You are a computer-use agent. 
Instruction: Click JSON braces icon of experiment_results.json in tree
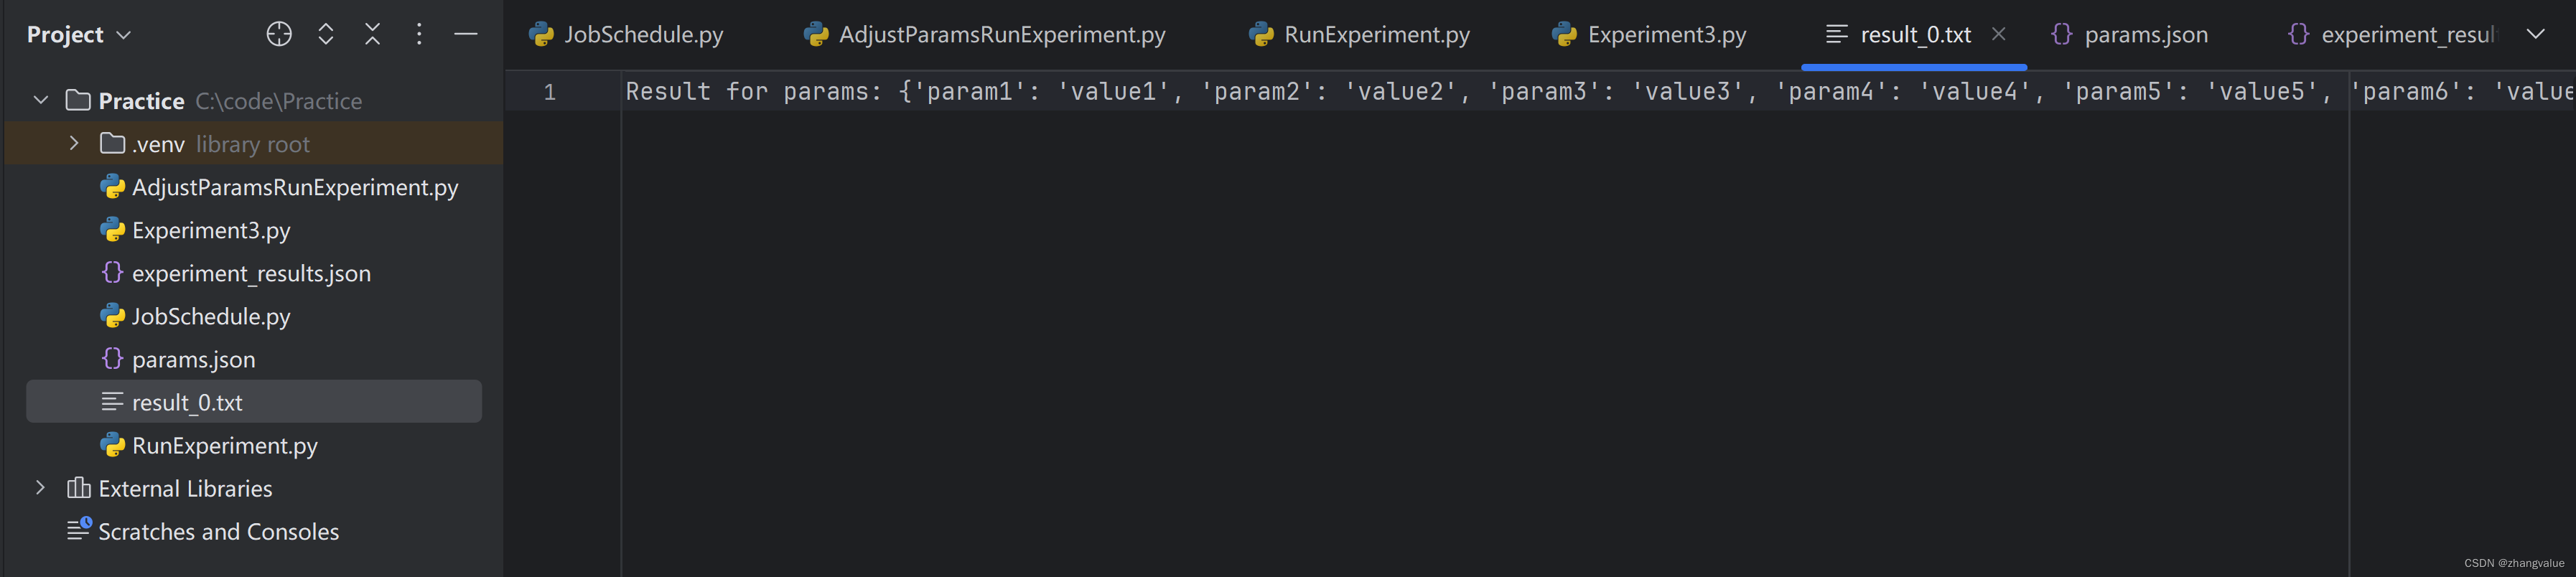pos(112,272)
